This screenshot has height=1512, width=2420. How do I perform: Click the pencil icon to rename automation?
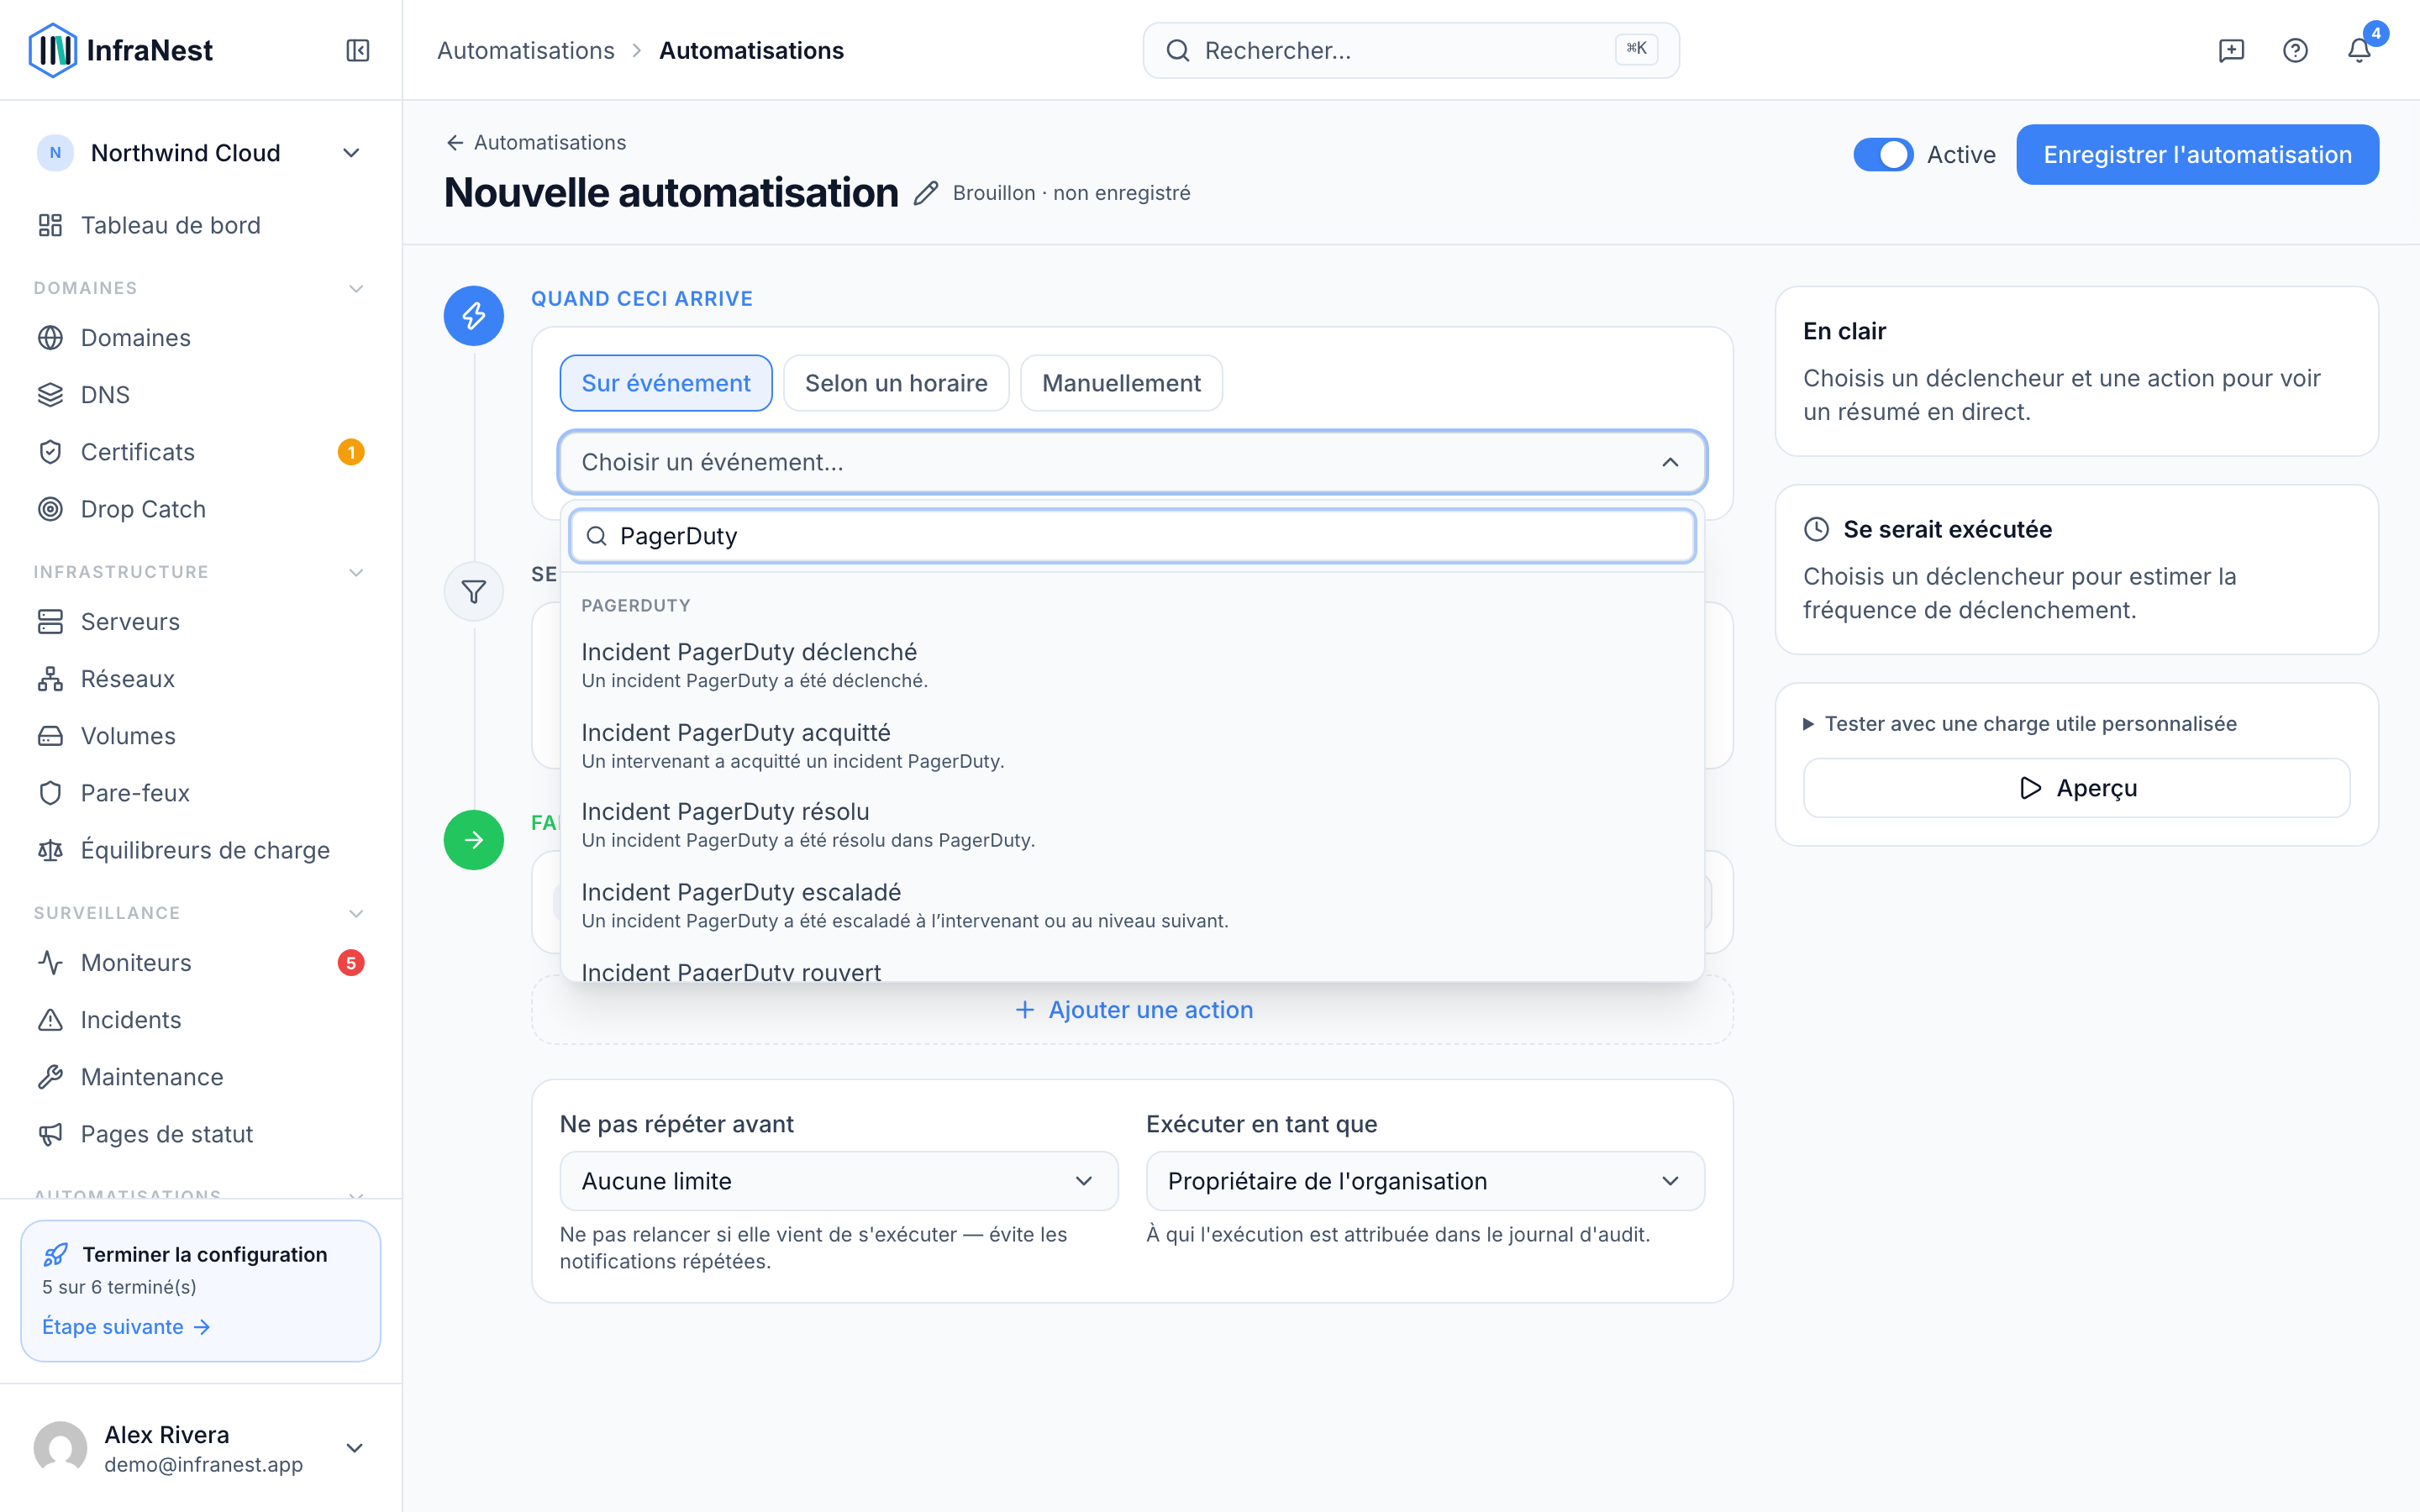click(926, 192)
